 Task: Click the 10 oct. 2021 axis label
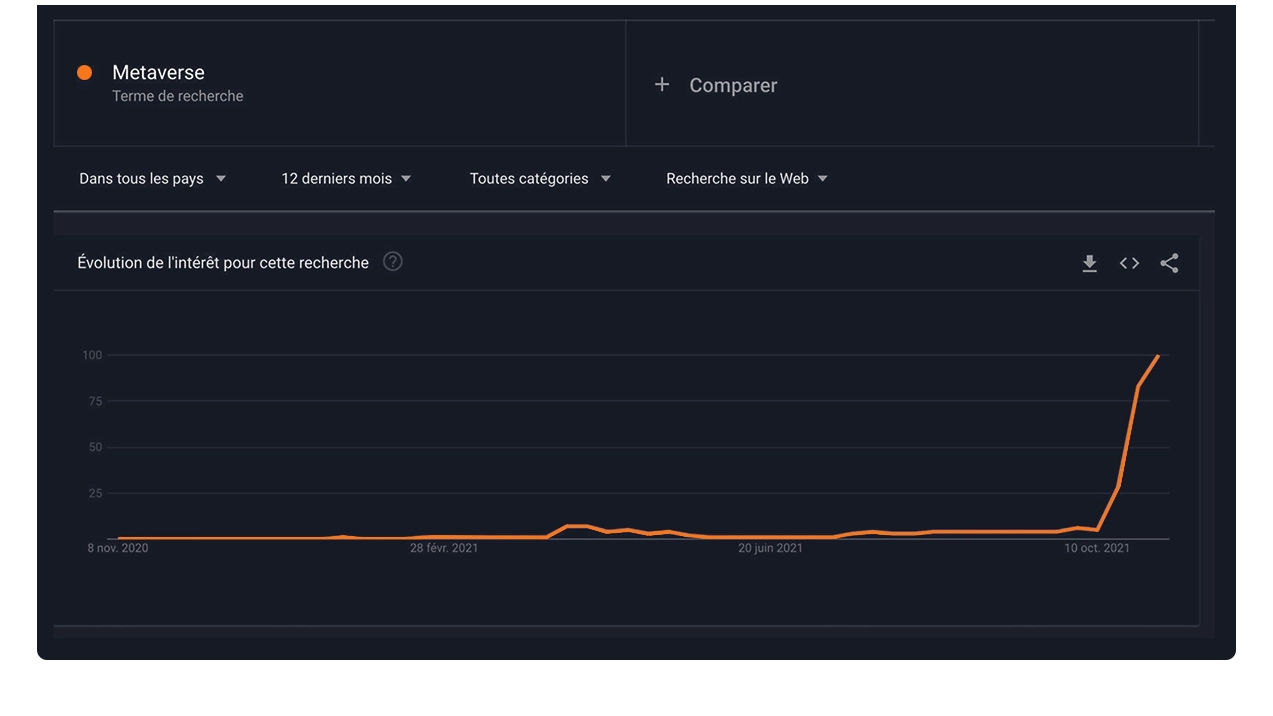(x=1097, y=548)
